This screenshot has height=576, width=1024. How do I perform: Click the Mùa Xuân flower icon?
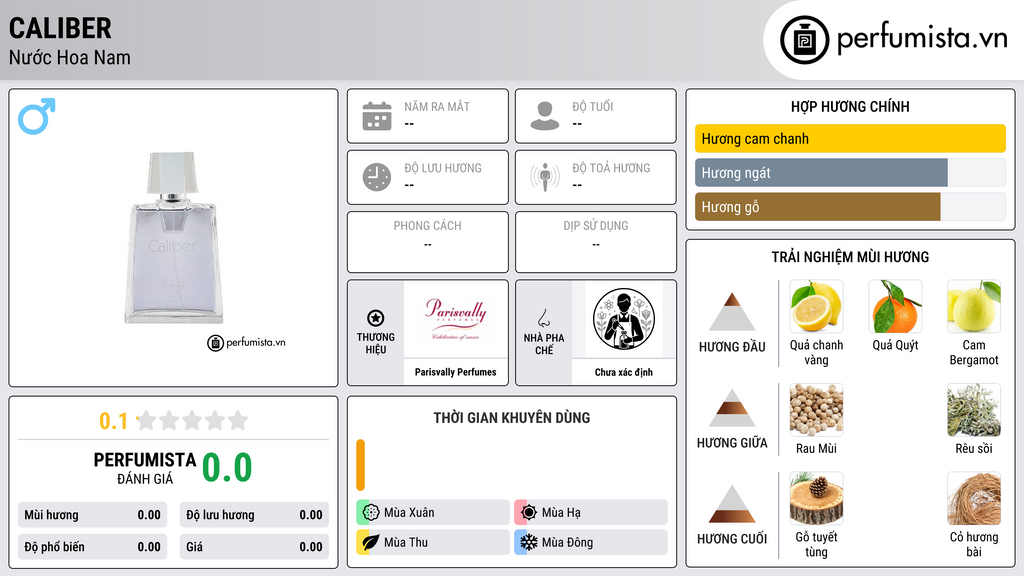pos(371,513)
